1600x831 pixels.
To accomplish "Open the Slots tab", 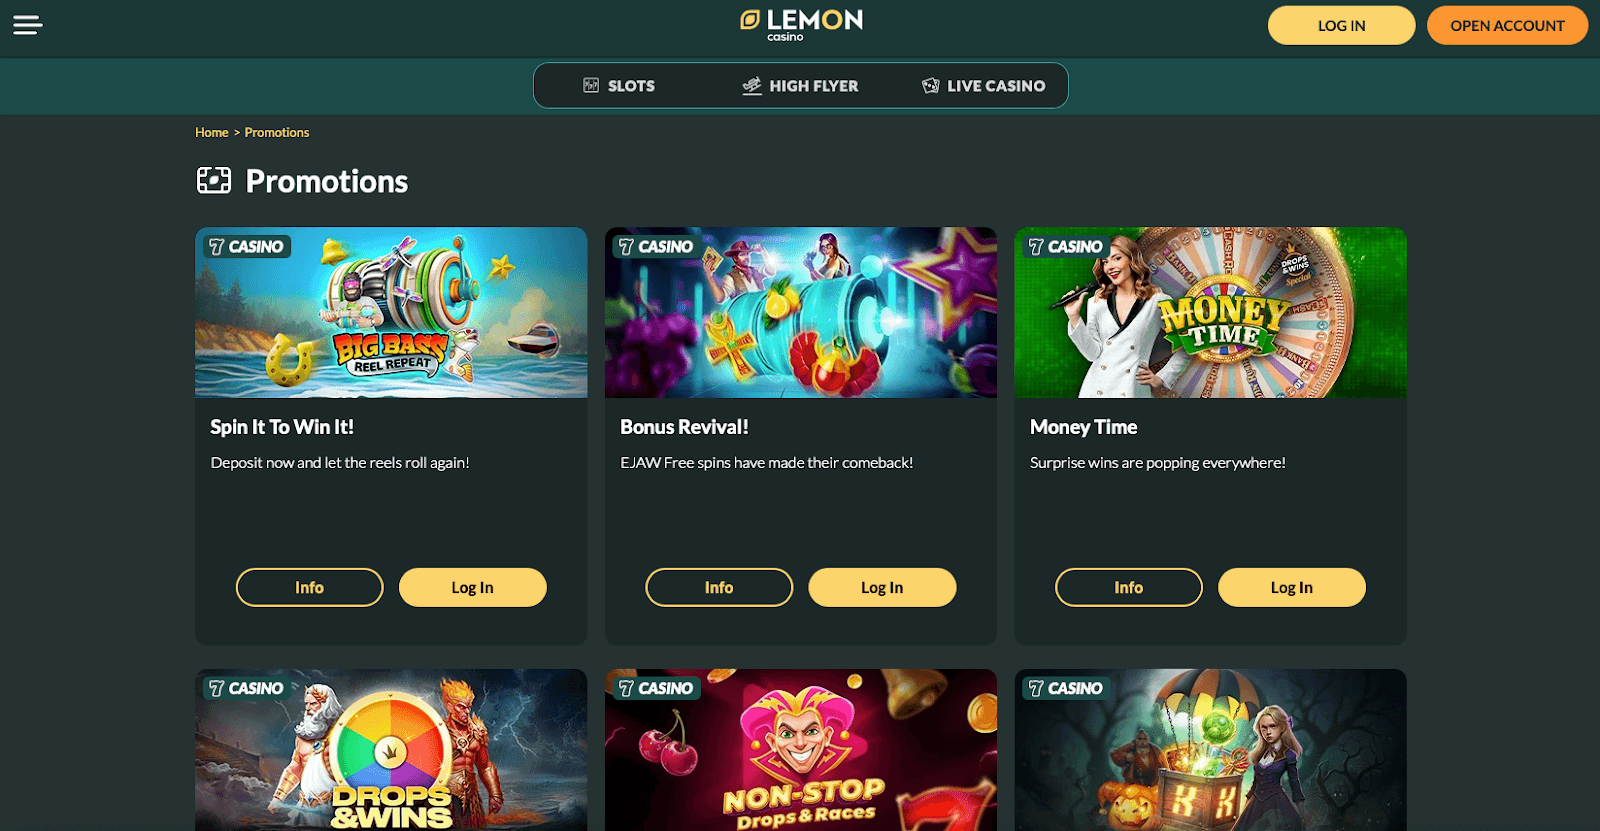I will point(619,86).
